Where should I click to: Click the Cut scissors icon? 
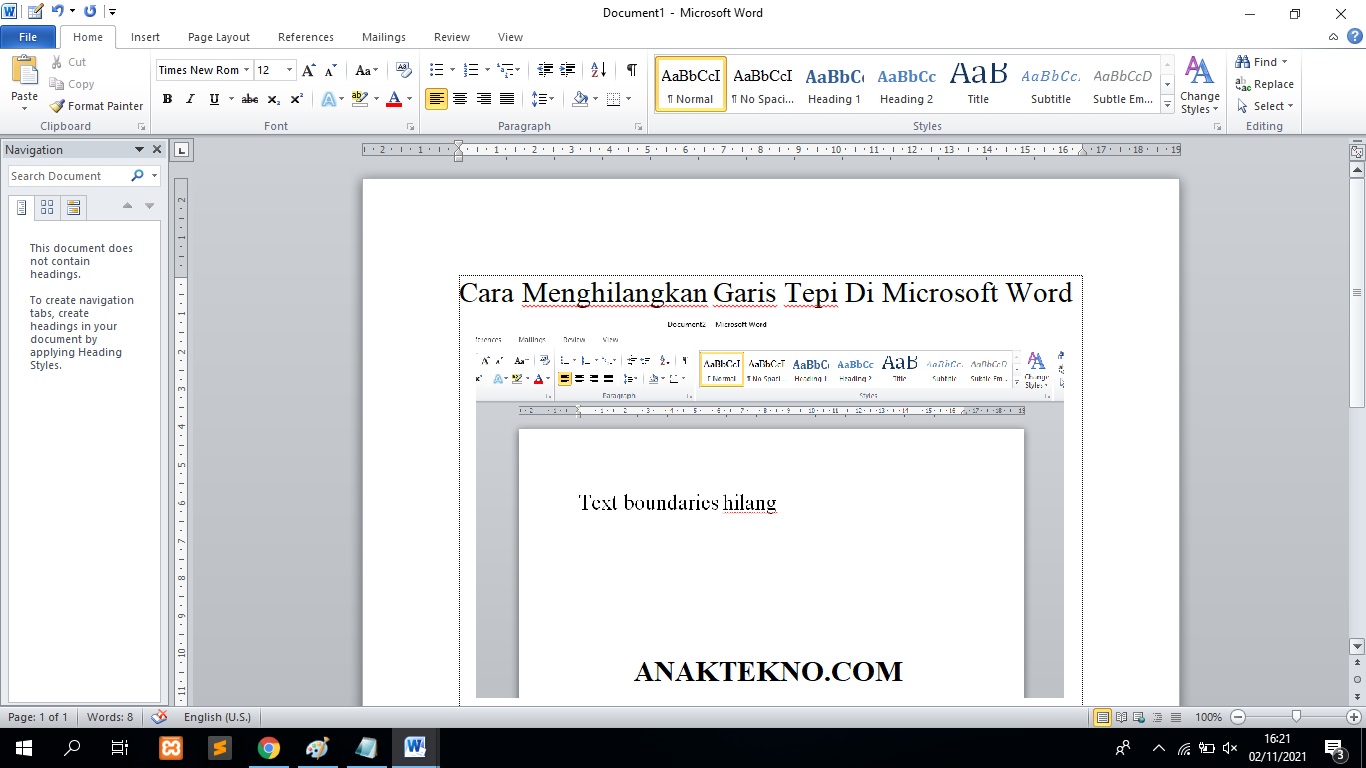(56, 62)
